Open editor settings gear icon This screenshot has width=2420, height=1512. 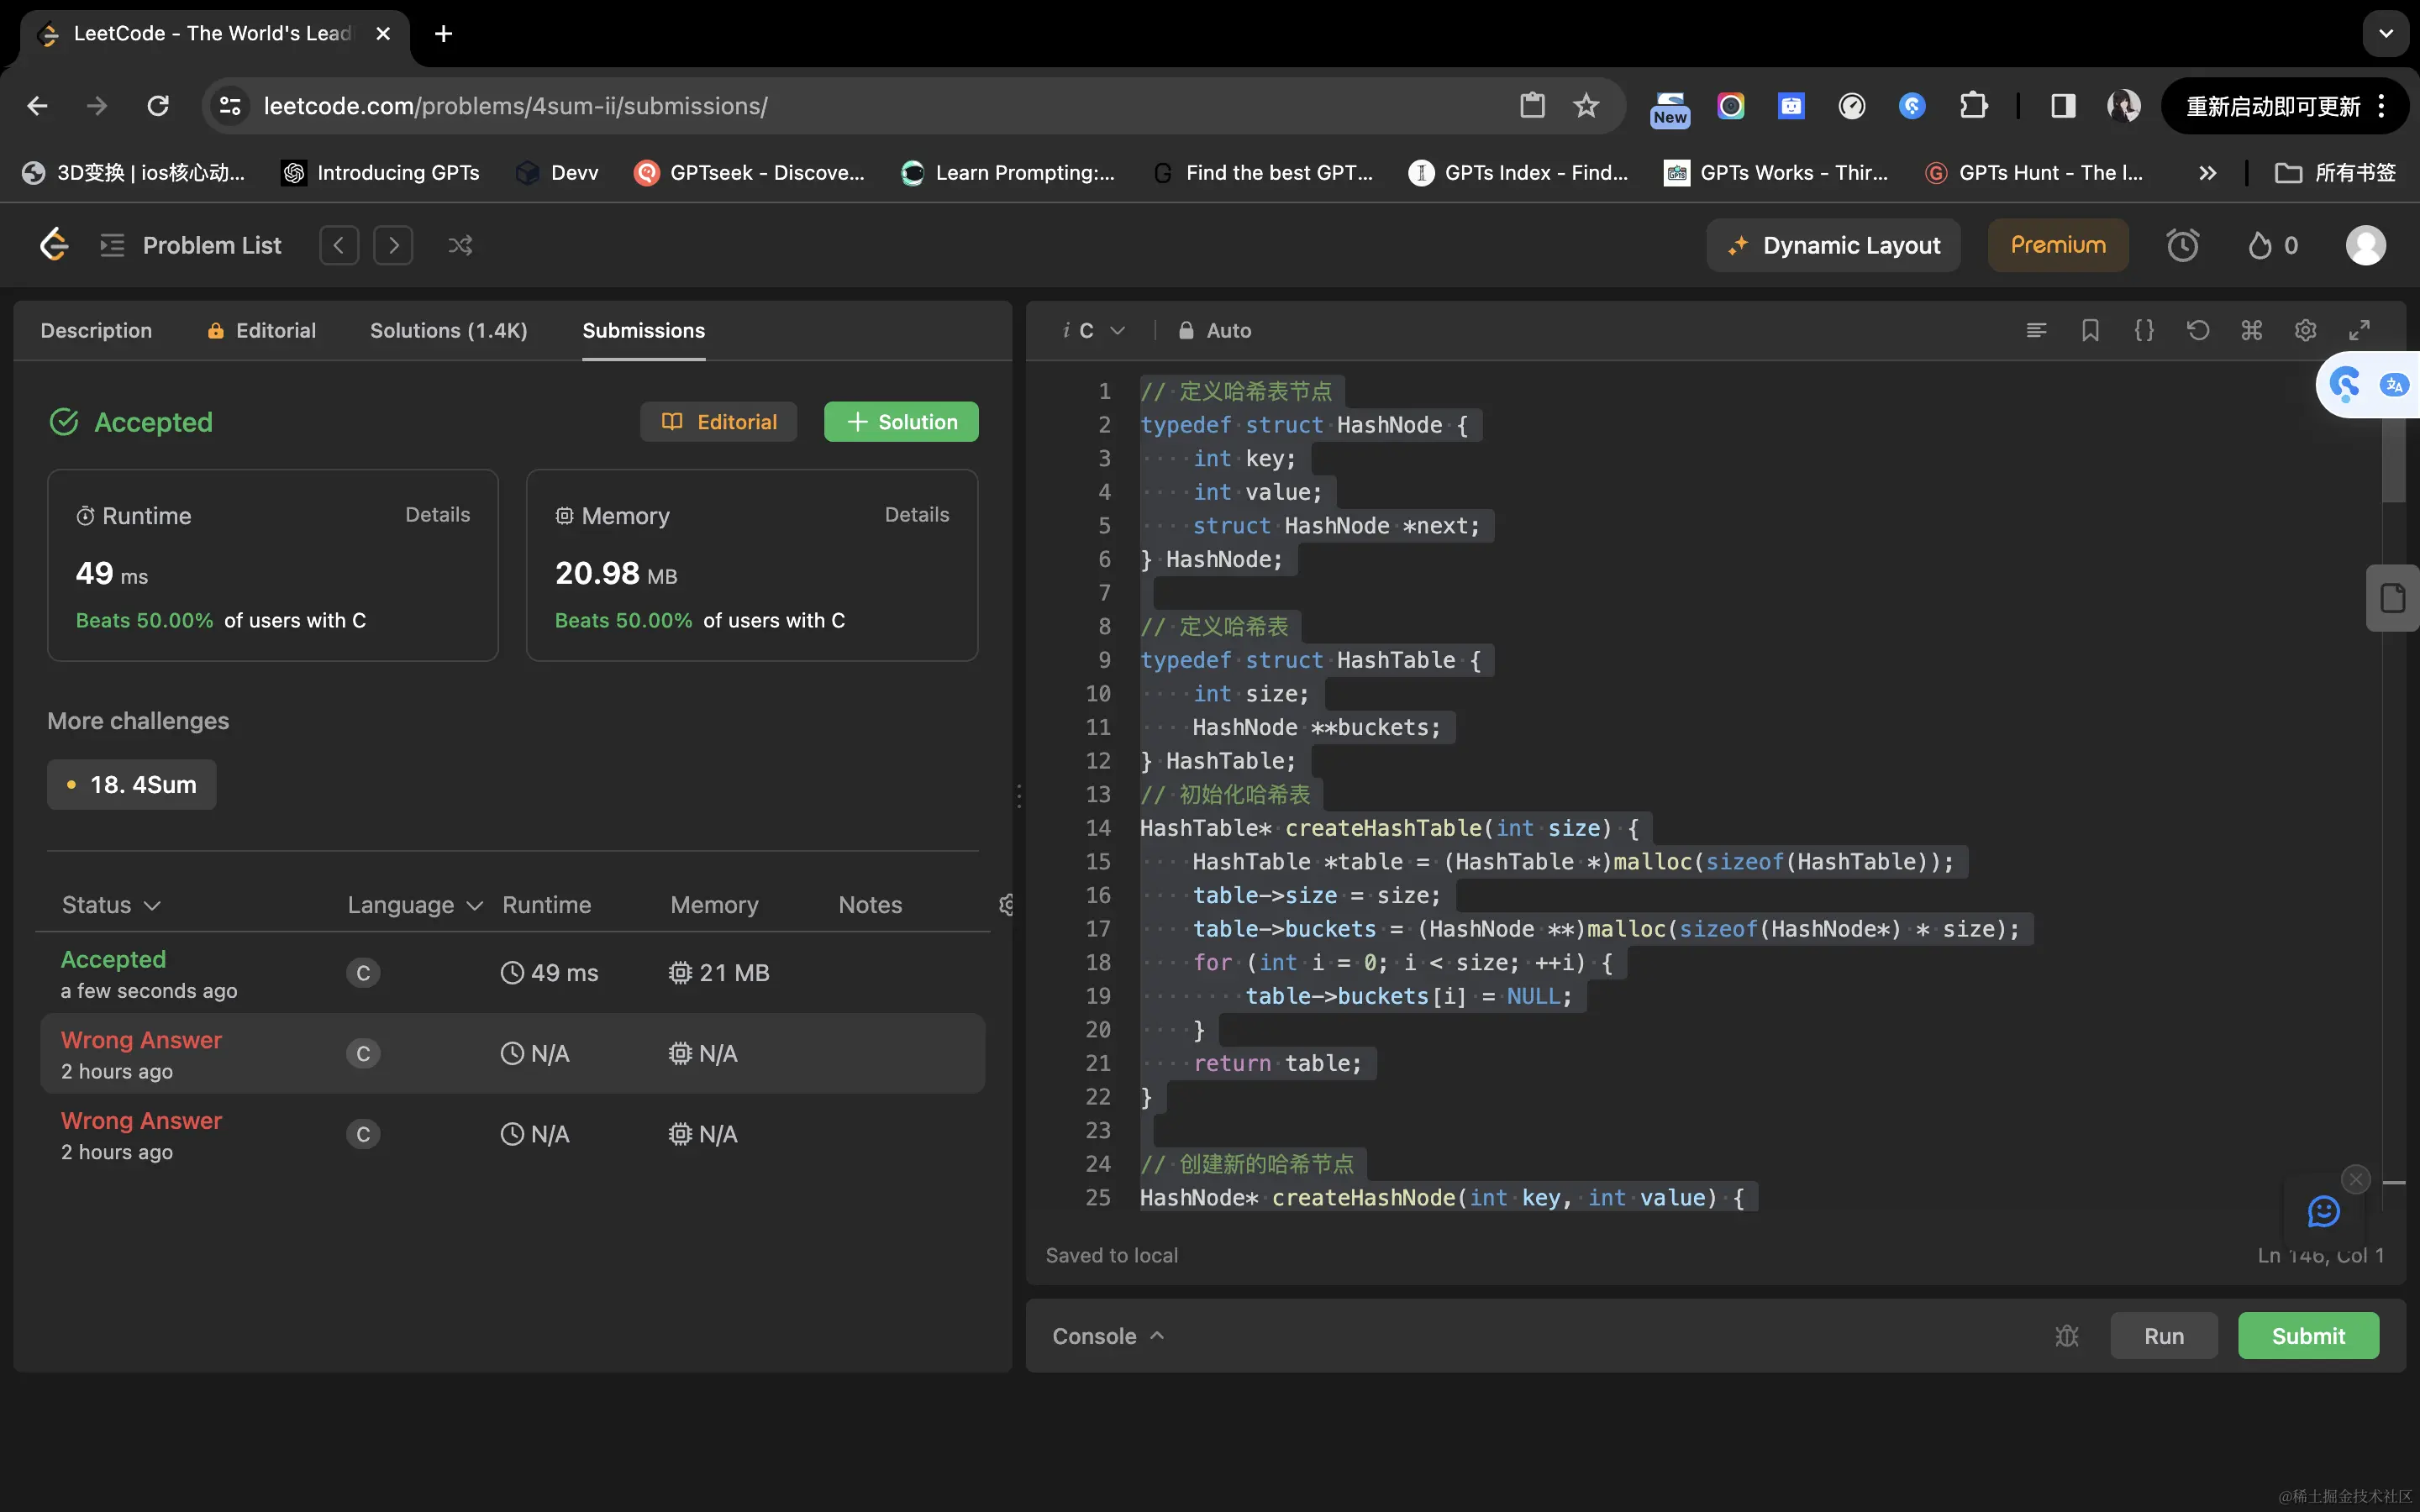2305,330
